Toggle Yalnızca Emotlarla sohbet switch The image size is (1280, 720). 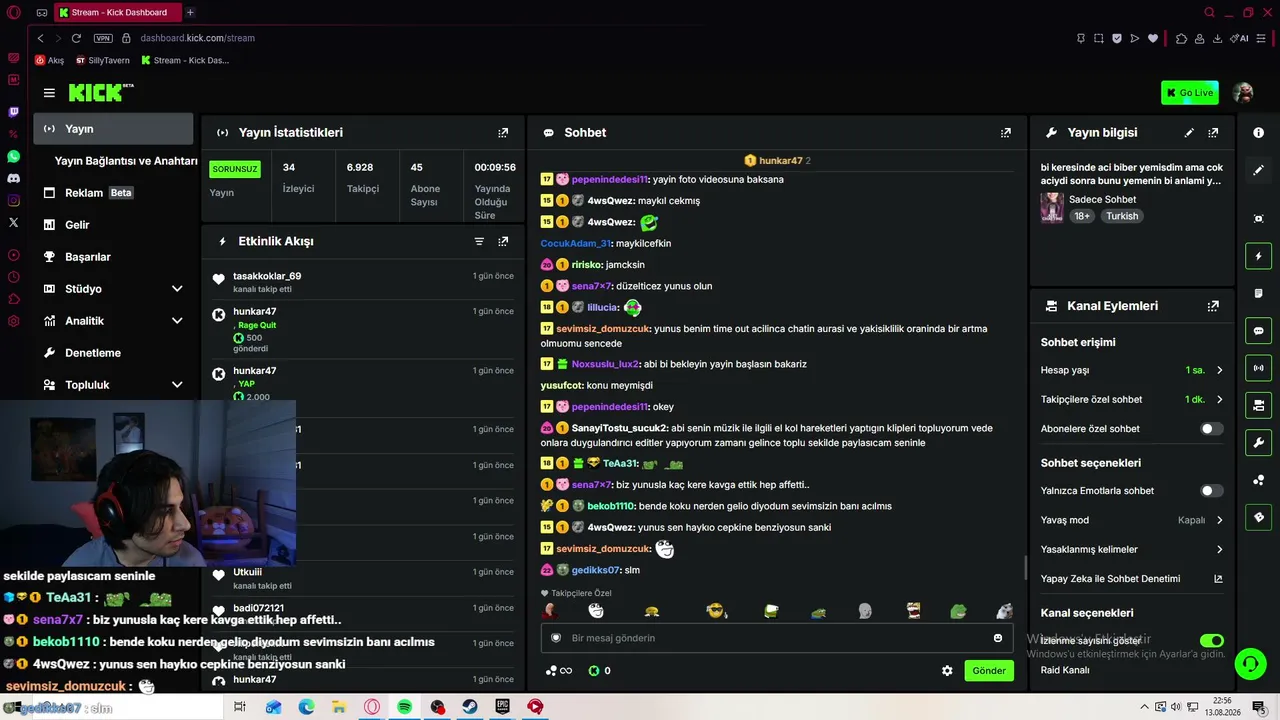point(1211,491)
